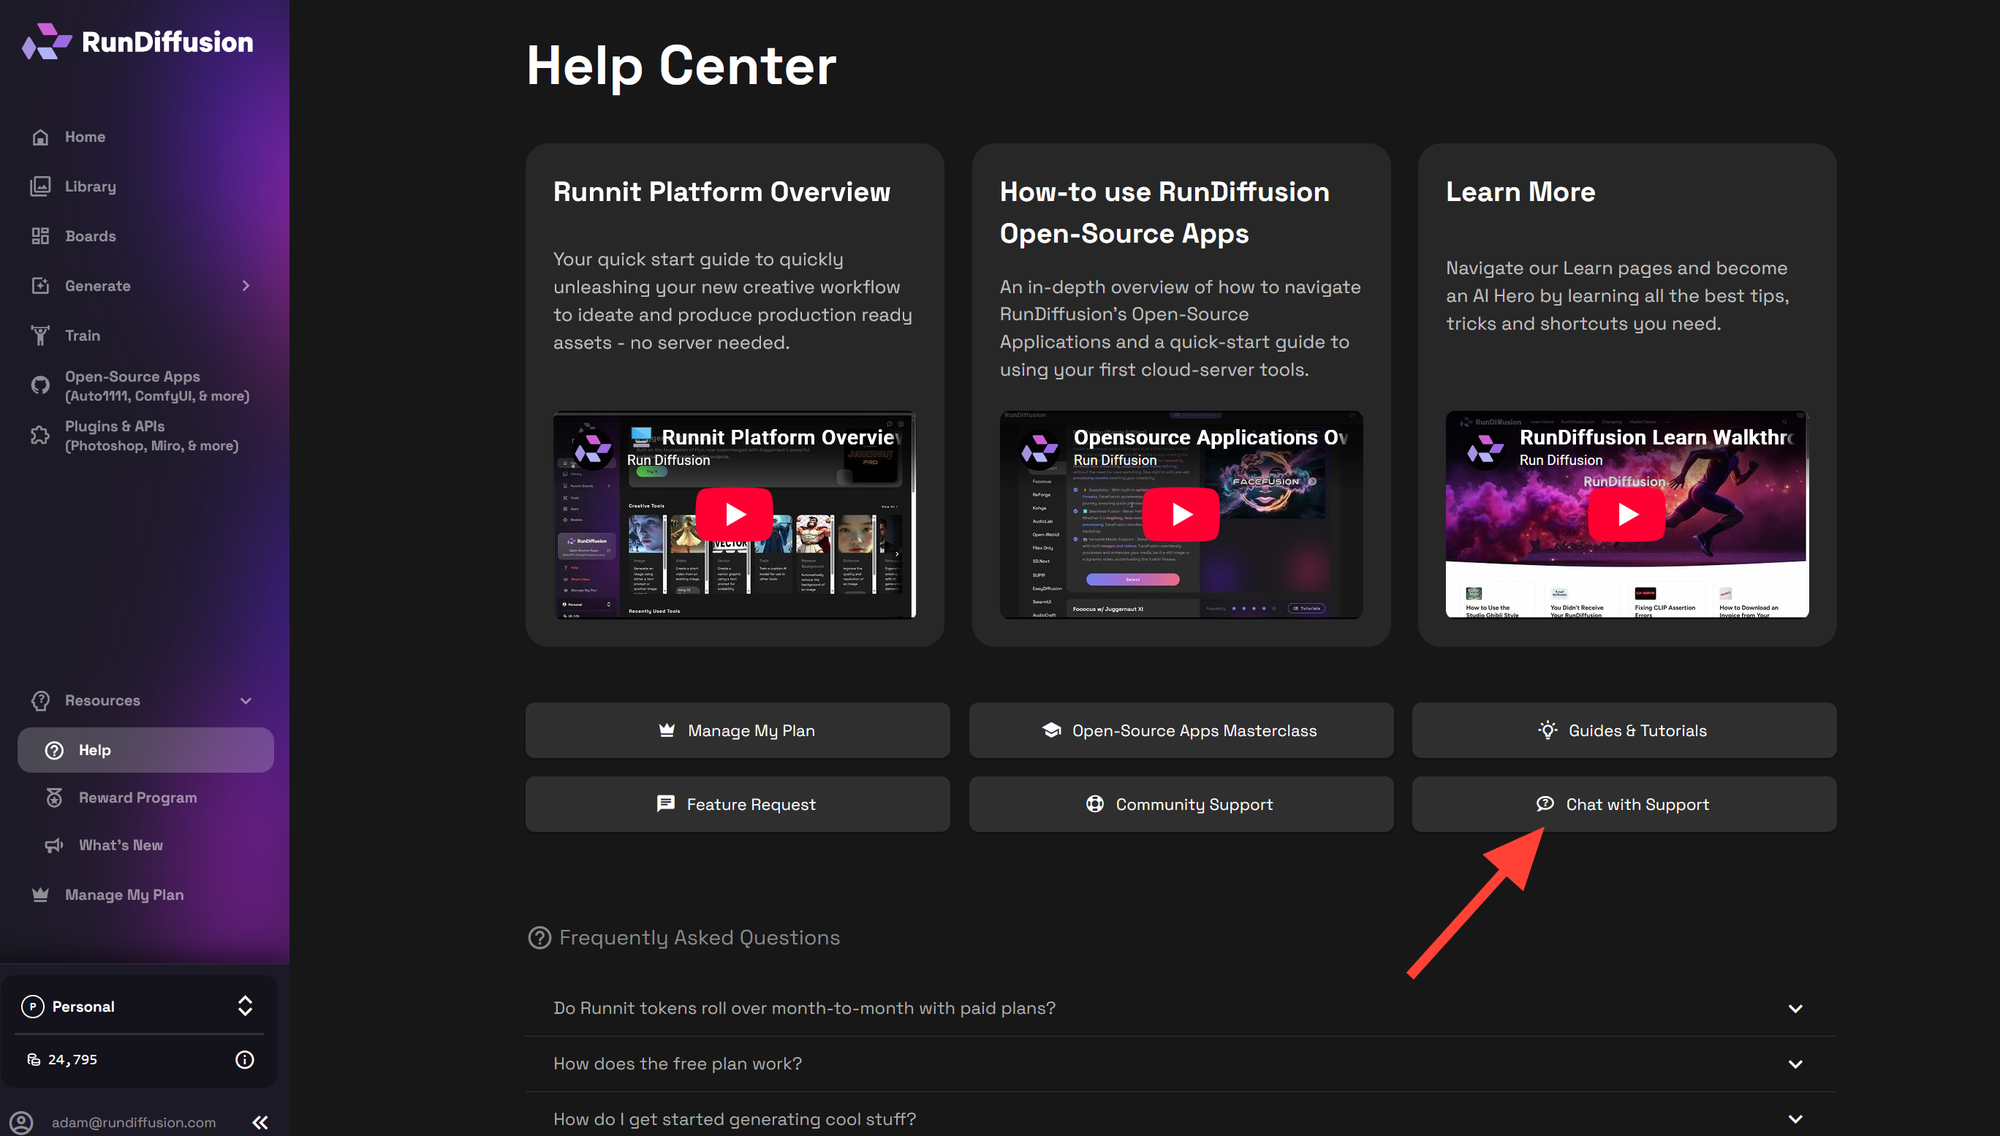This screenshot has width=2000, height=1136.
Task: Click the What's New megaphone icon
Action: point(54,846)
